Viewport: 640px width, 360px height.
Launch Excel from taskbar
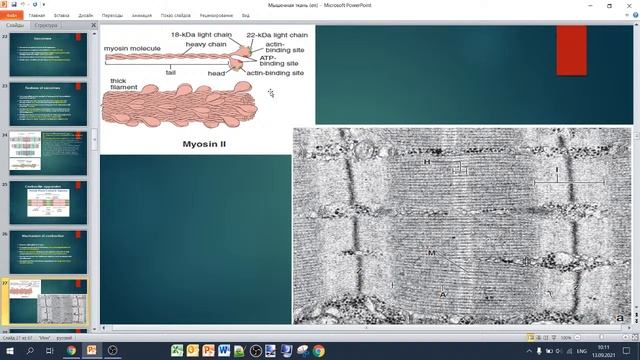point(177,351)
